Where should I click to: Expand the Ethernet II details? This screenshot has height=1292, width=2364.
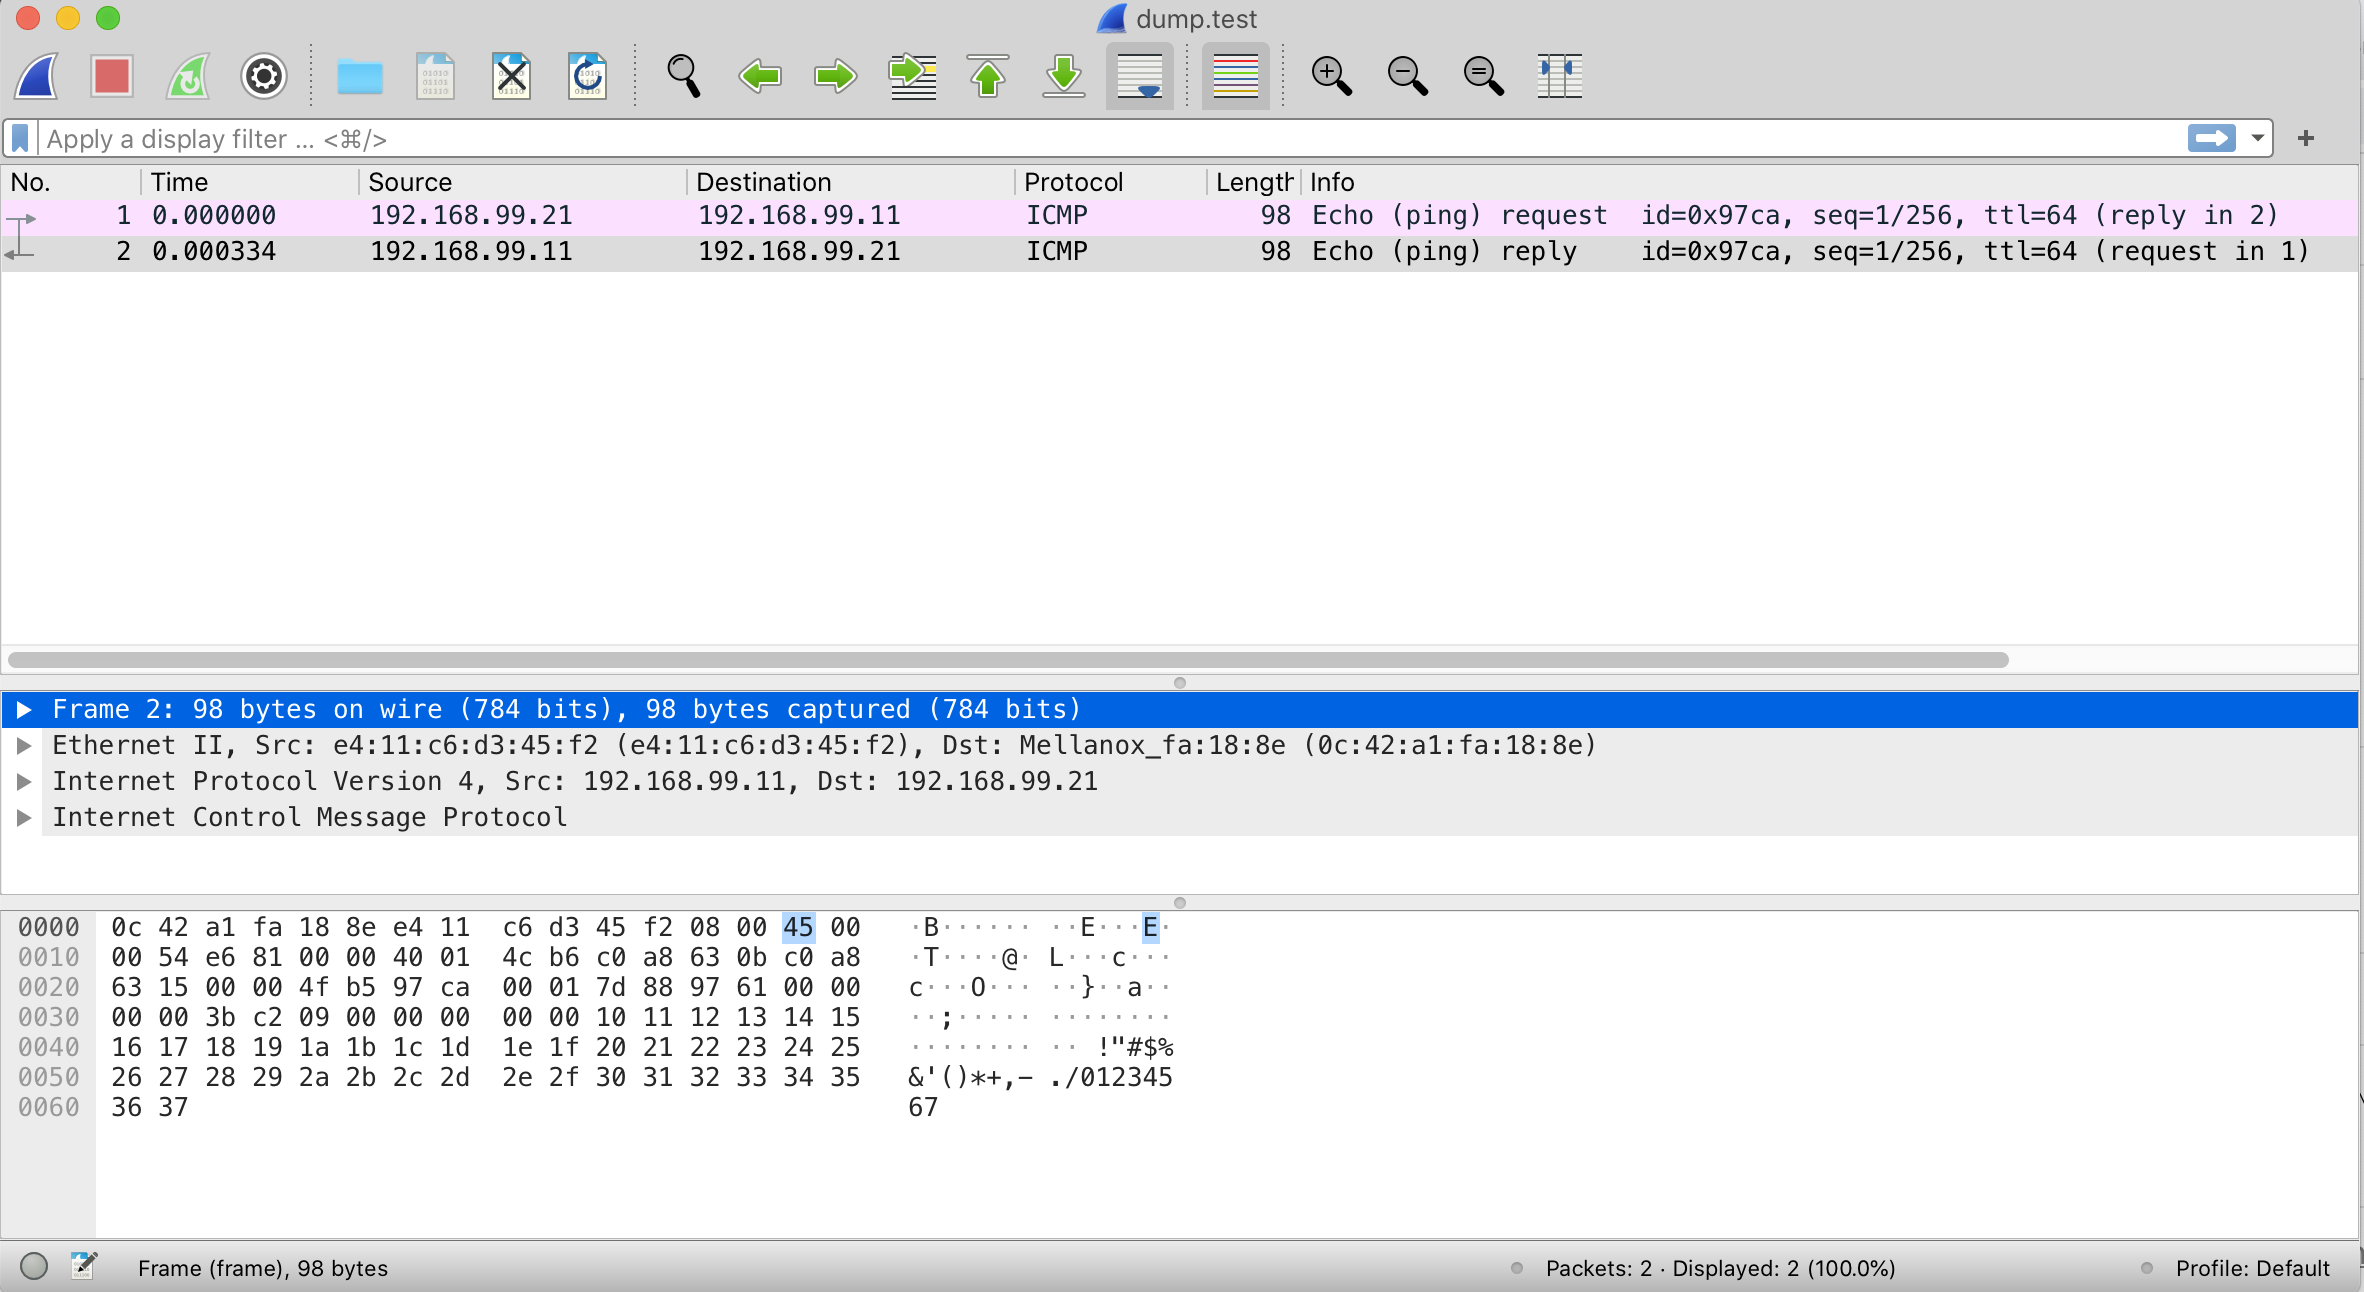click(x=25, y=746)
